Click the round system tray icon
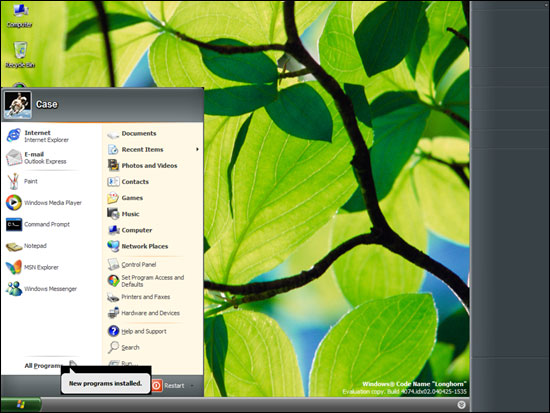 [461, 405]
